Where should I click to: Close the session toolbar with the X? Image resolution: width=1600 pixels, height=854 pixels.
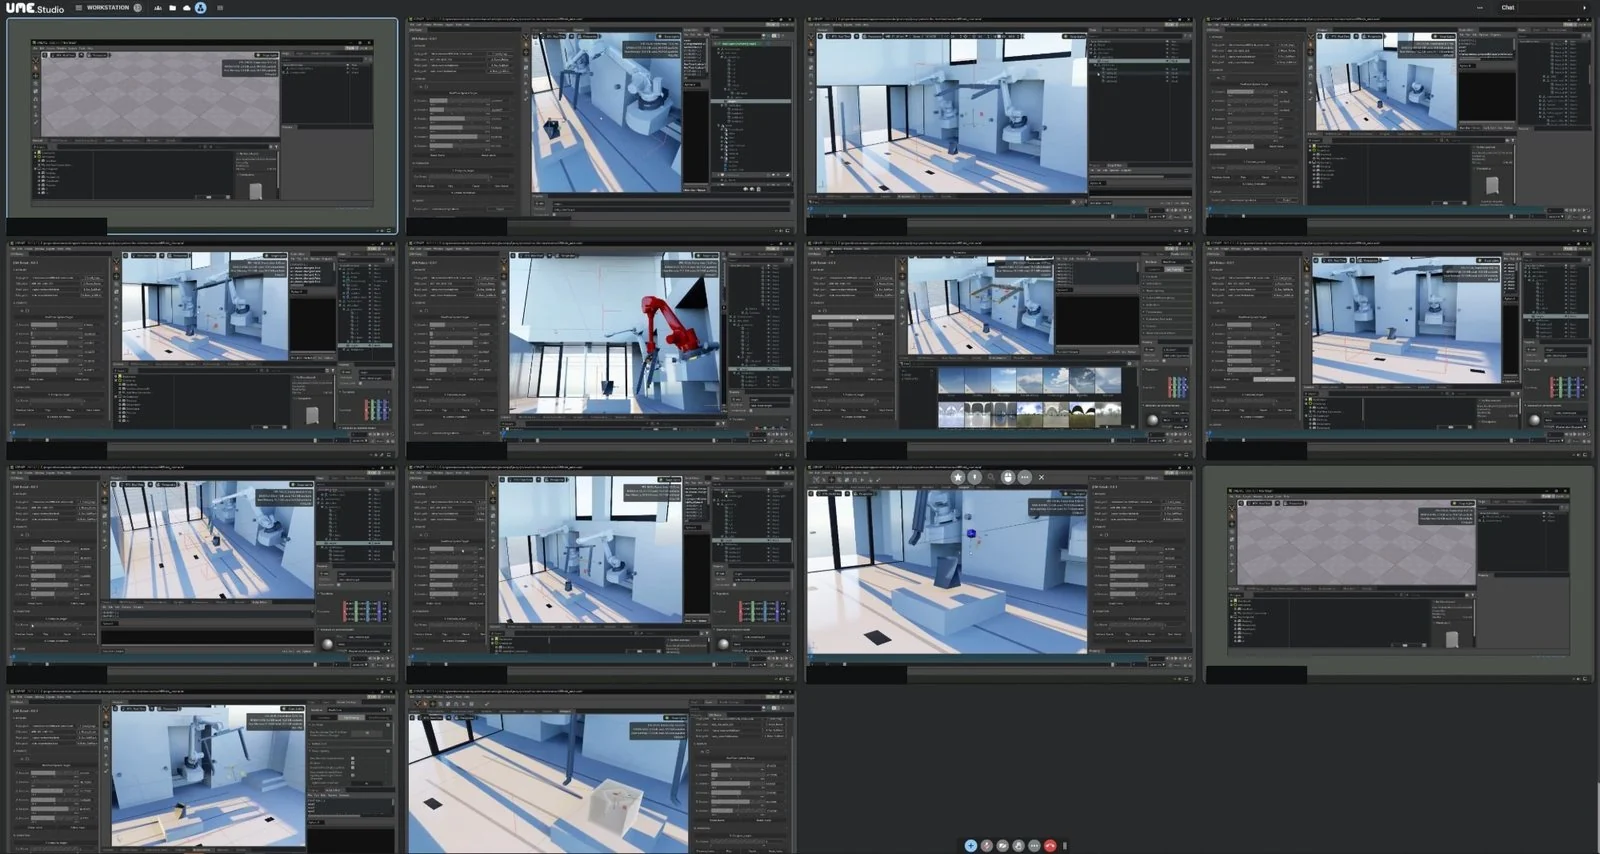click(x=1041, y=477)
